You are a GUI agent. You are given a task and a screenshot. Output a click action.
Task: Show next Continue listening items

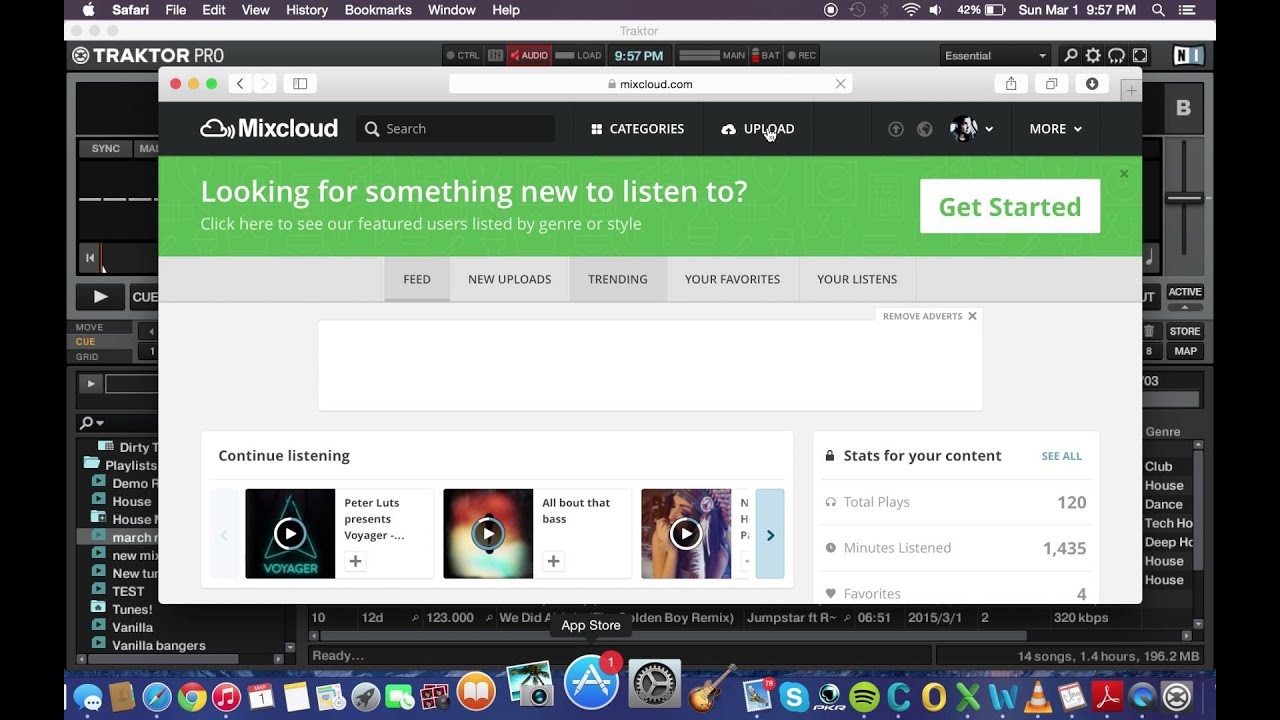[x=770, y=535]
